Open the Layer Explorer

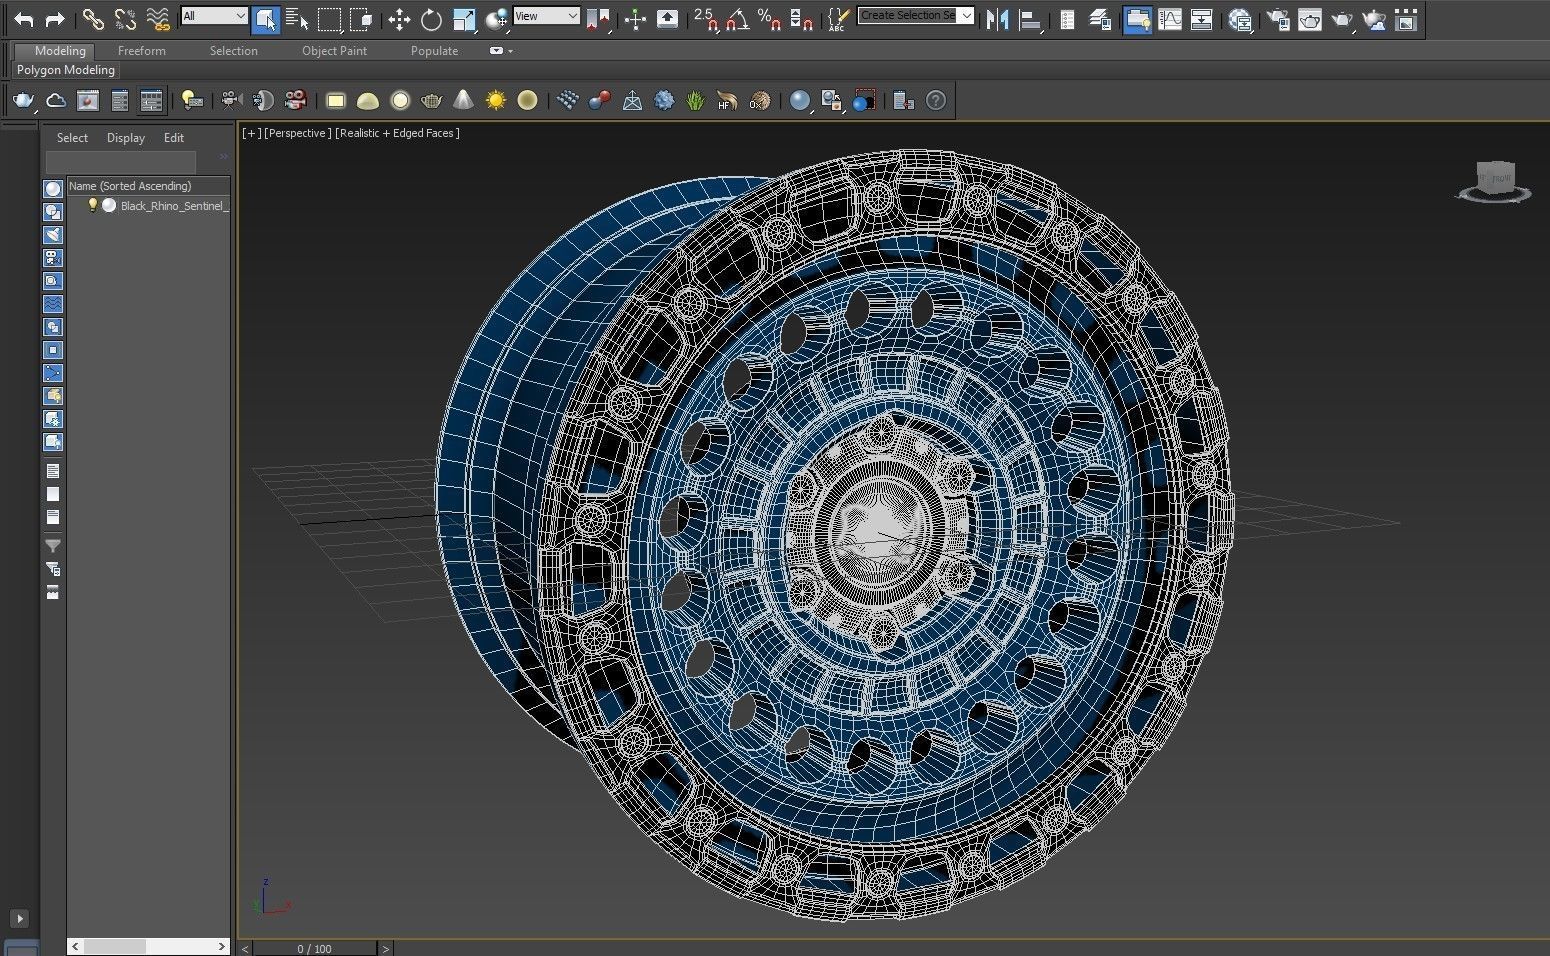click(1100, 19)
